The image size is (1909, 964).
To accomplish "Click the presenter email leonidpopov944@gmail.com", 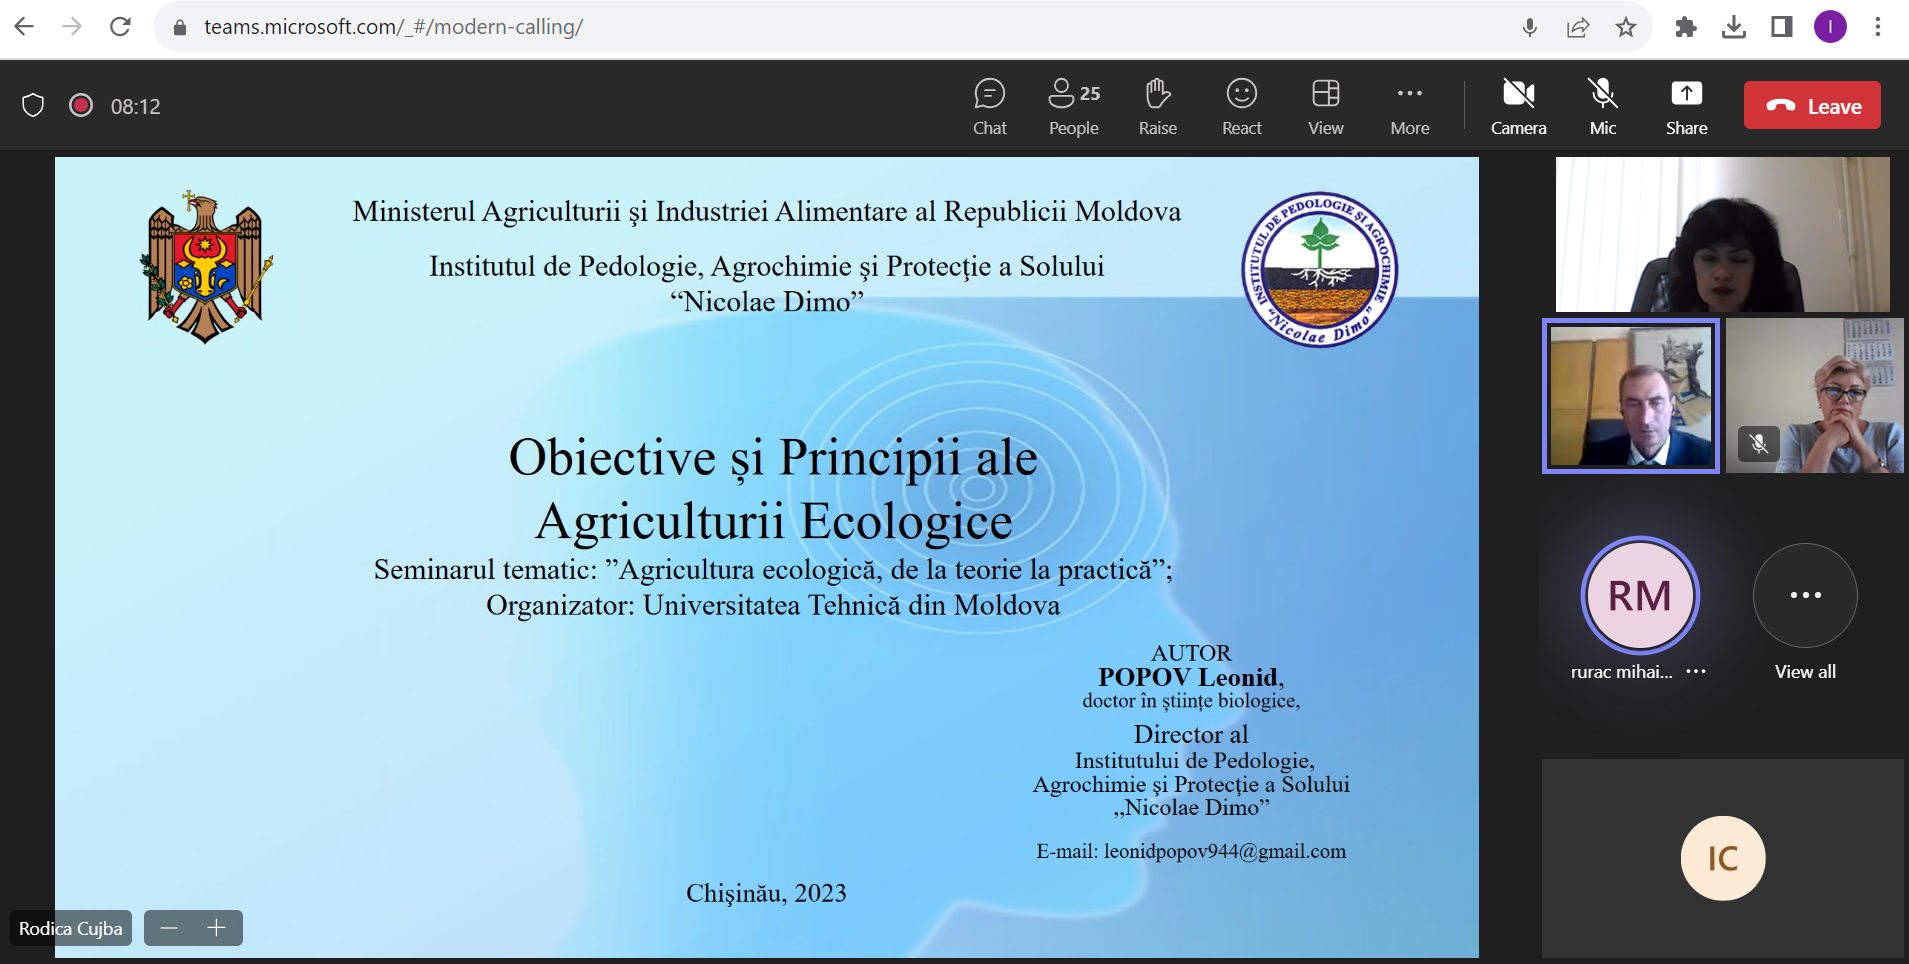I will [1225, 851].
